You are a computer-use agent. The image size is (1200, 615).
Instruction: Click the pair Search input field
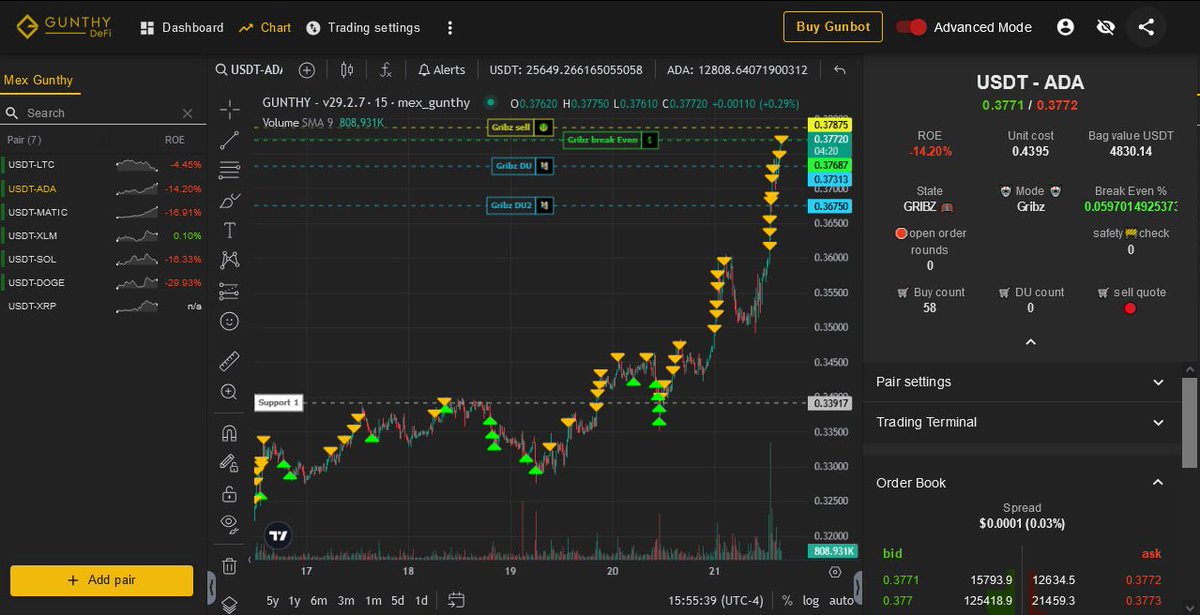click(x=100, y=113)
